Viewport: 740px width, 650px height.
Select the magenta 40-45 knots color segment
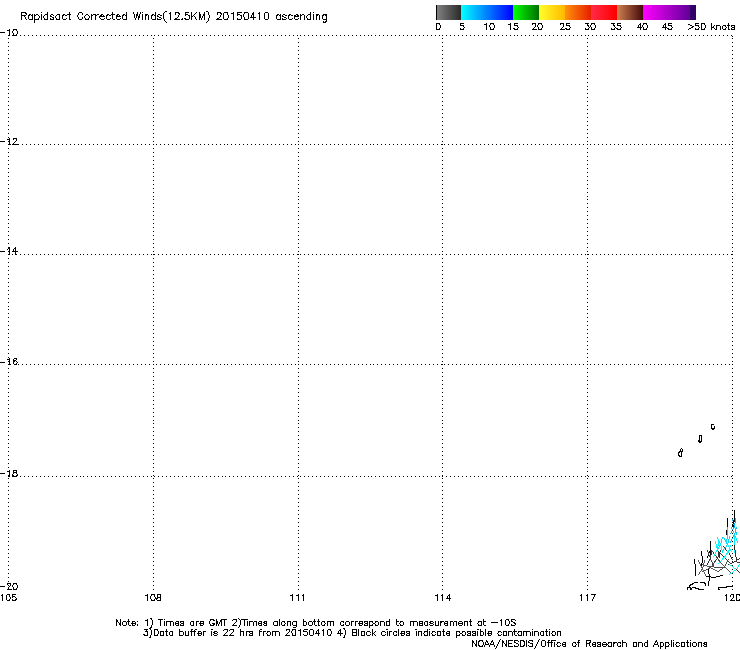pyautogui.click(x=656, y=12)
